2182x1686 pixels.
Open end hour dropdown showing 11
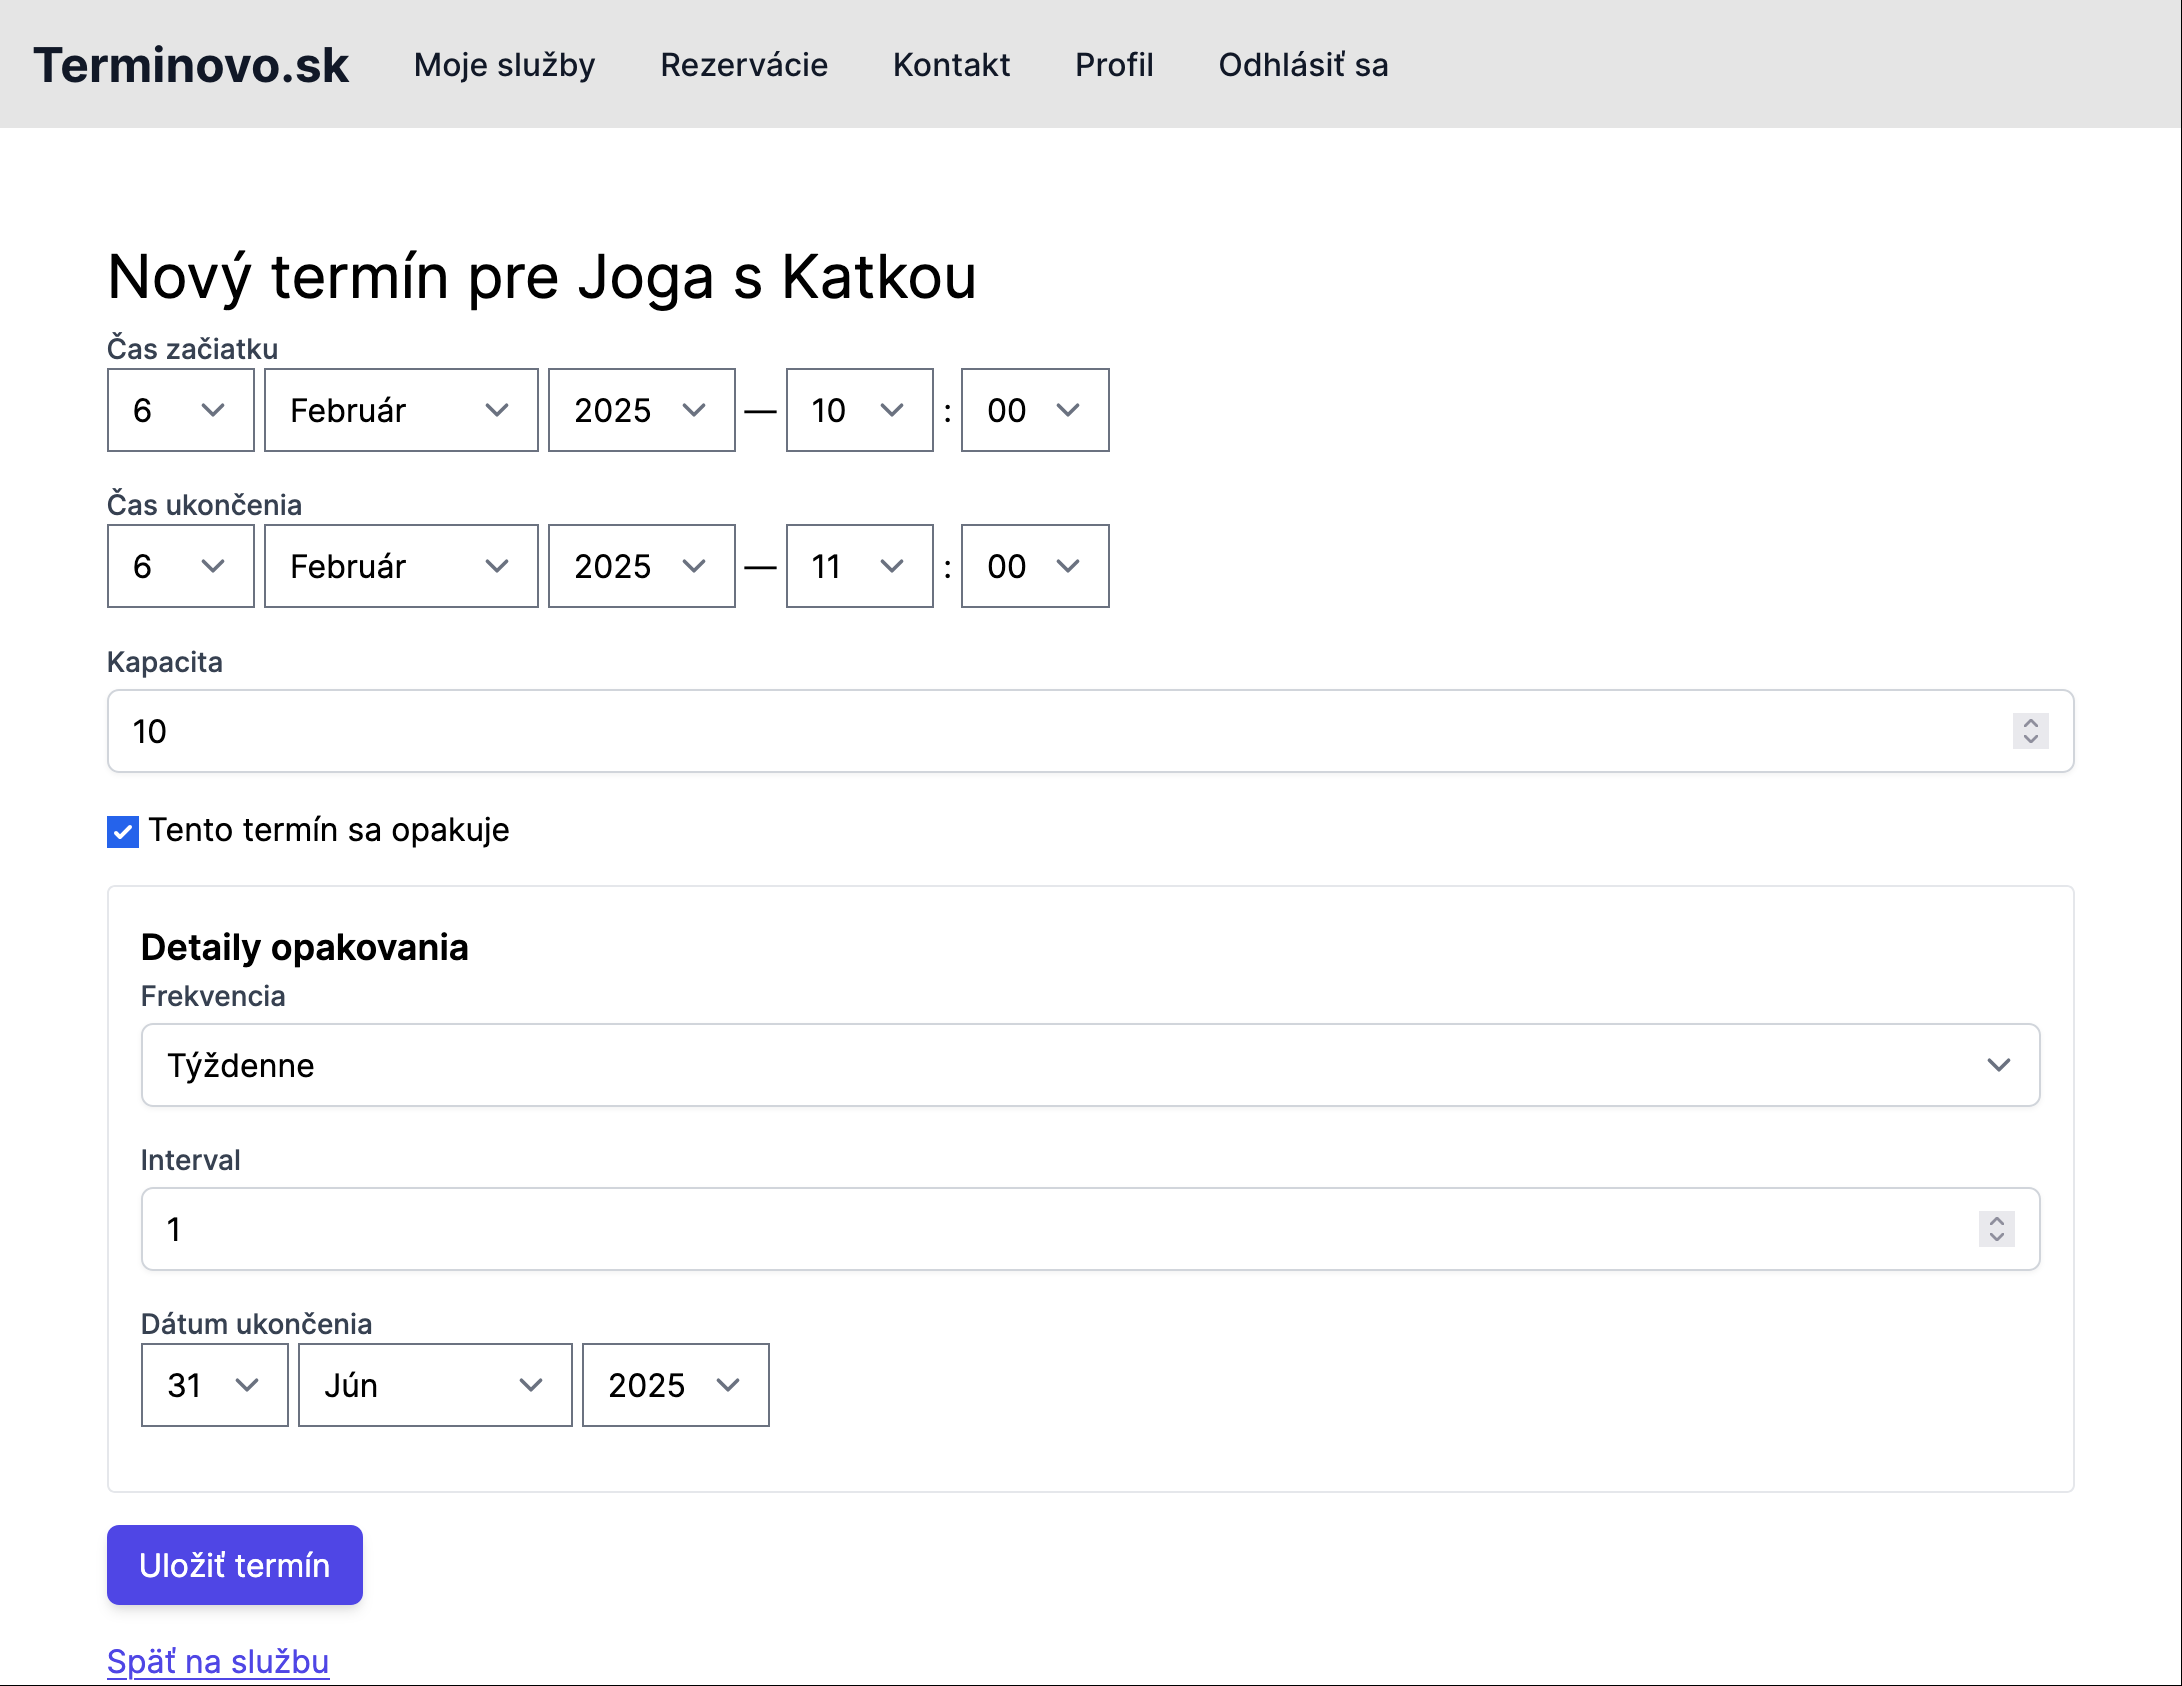(859, 566)
